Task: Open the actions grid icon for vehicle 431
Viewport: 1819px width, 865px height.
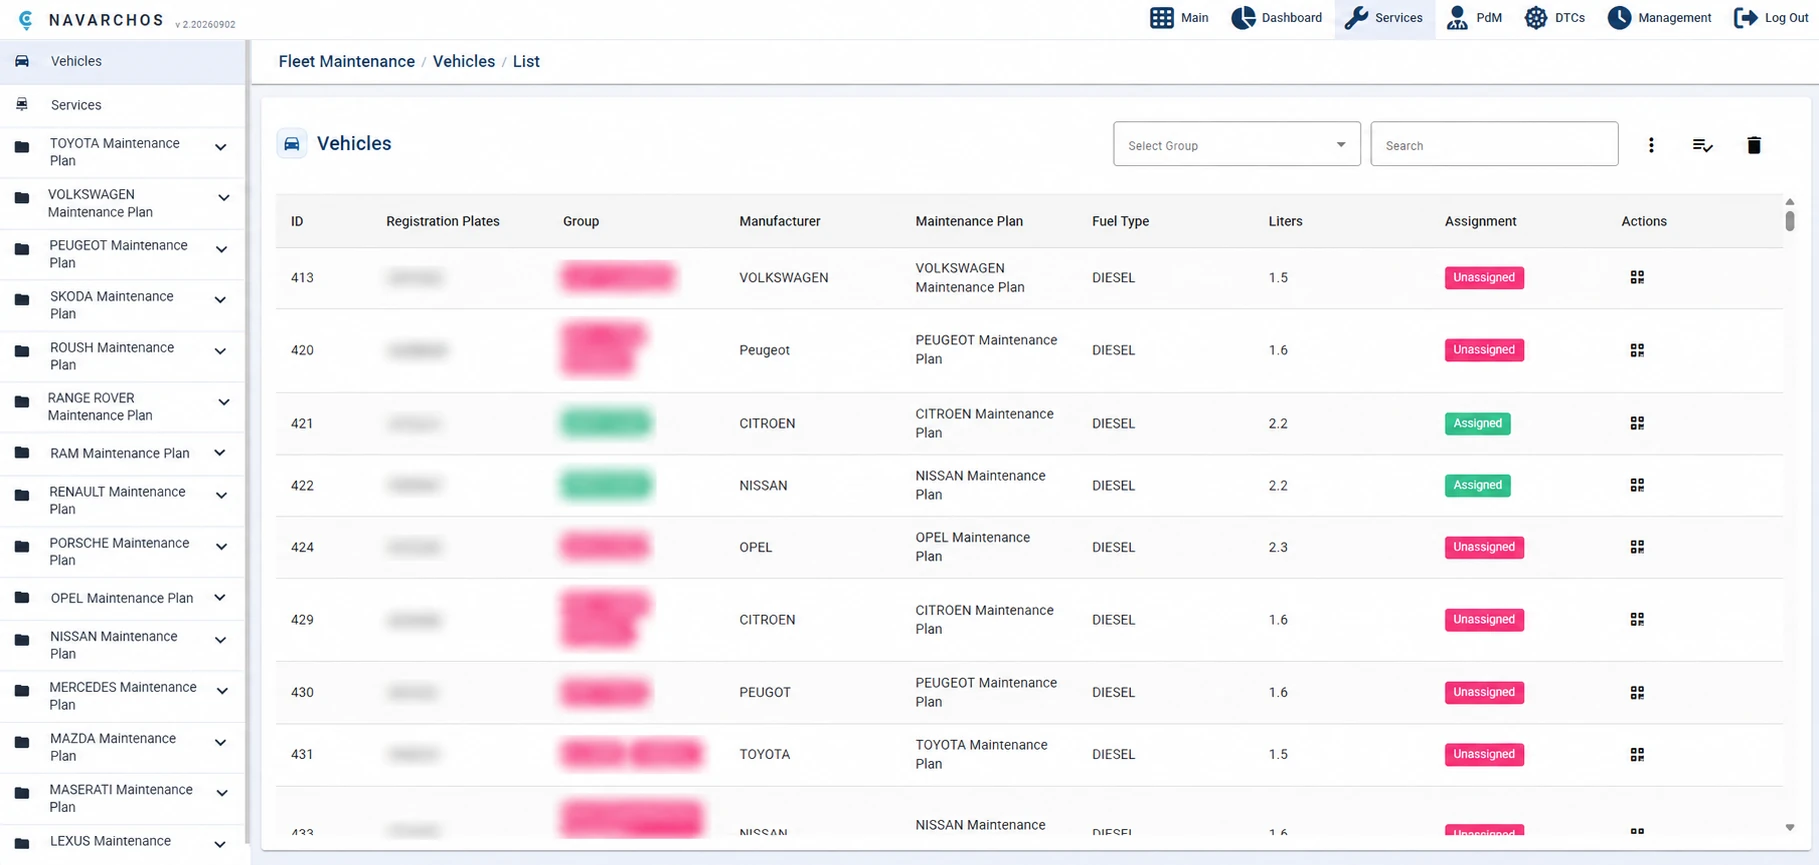Action: point(1637,754)
